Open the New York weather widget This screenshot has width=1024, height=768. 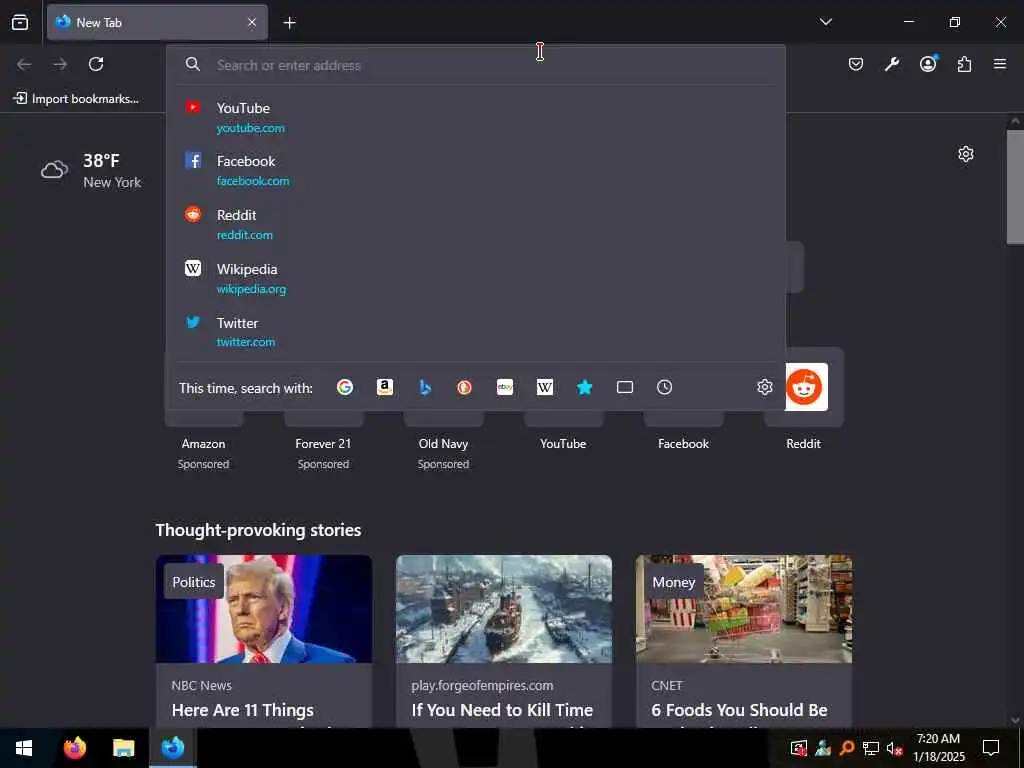(x=91, y=171)
